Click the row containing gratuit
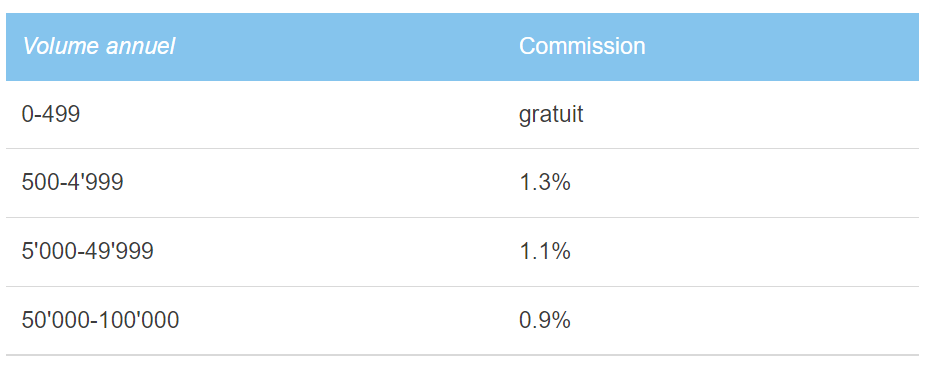The image size is (929, 371). pos(462,114)
